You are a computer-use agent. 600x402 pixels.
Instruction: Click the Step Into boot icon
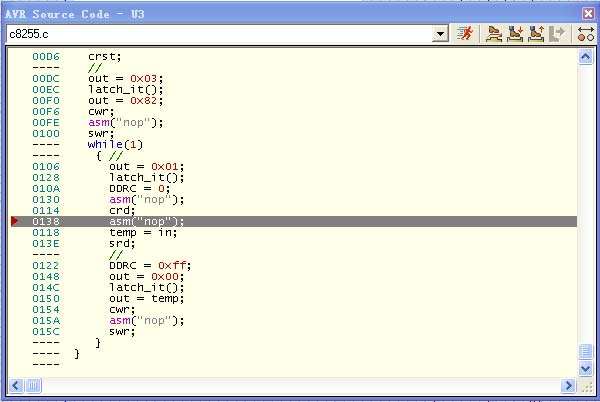click(x=515, y=34)
